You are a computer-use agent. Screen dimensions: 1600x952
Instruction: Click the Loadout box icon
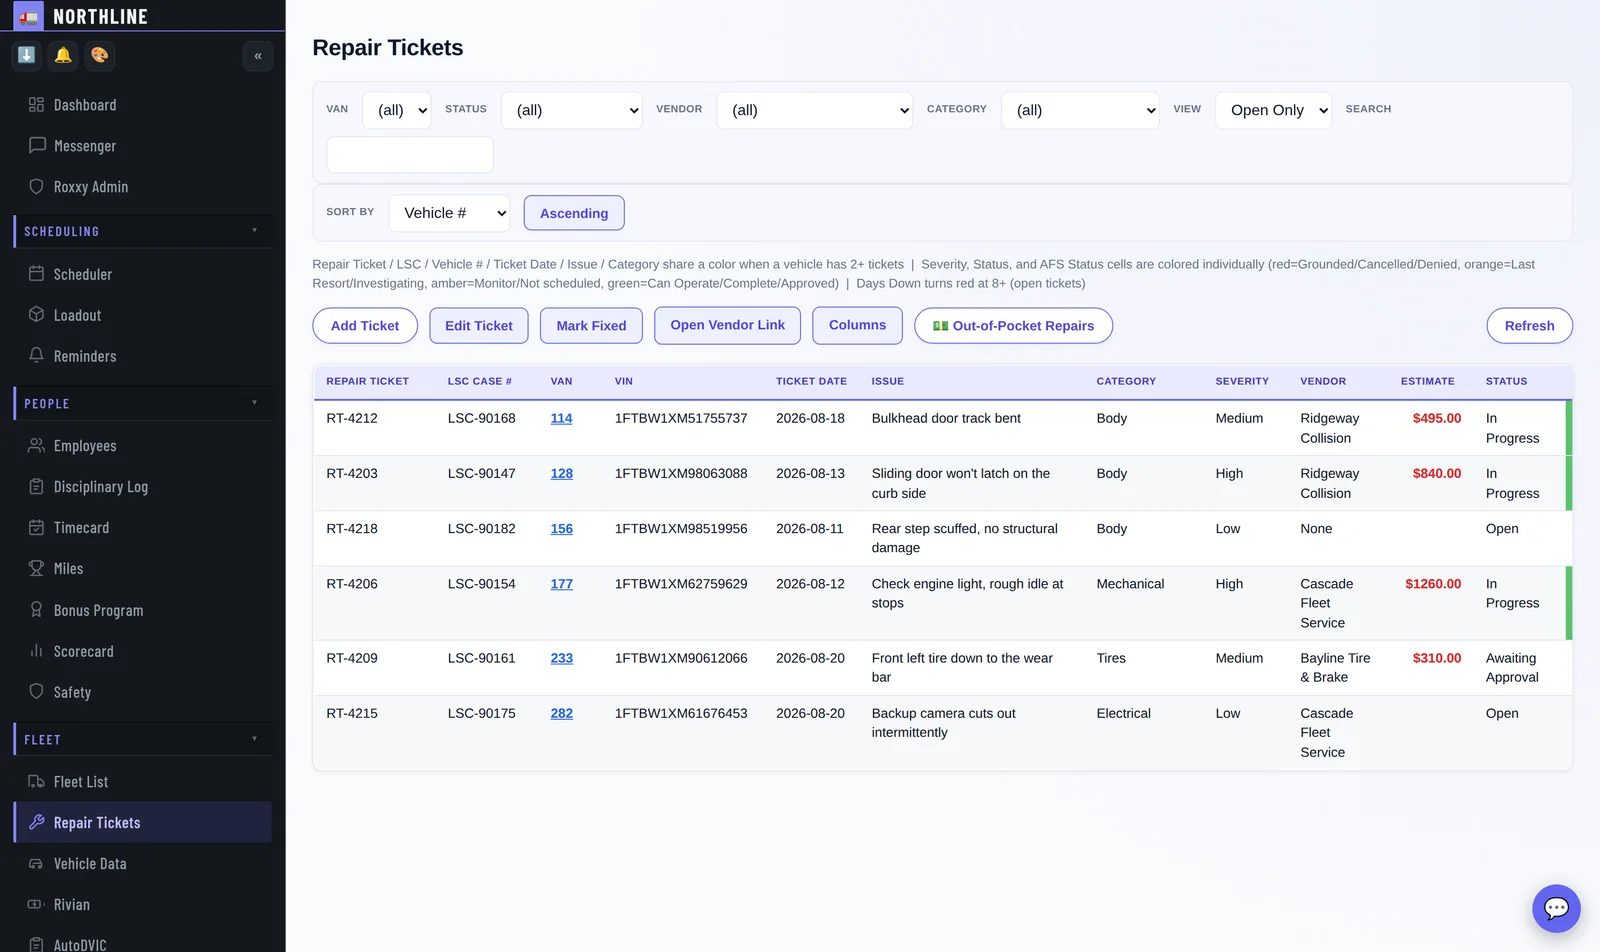pyautogui.click(x=37, y=315)
